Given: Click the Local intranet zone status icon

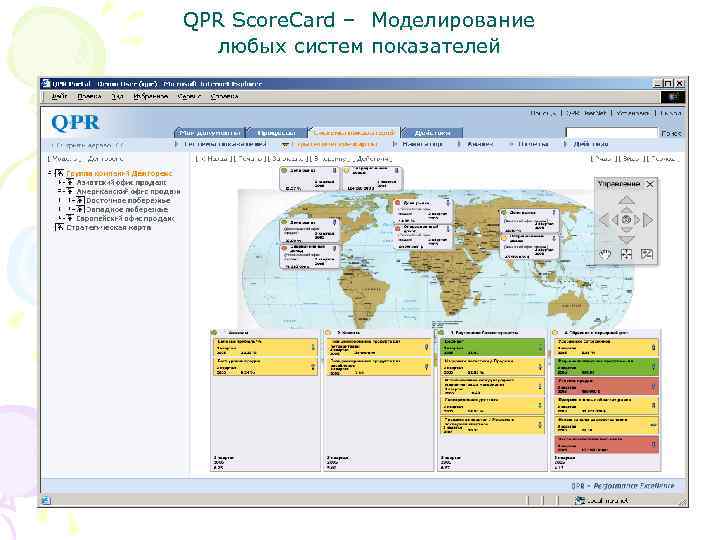Looking at the screenshot, I should 579,500.
